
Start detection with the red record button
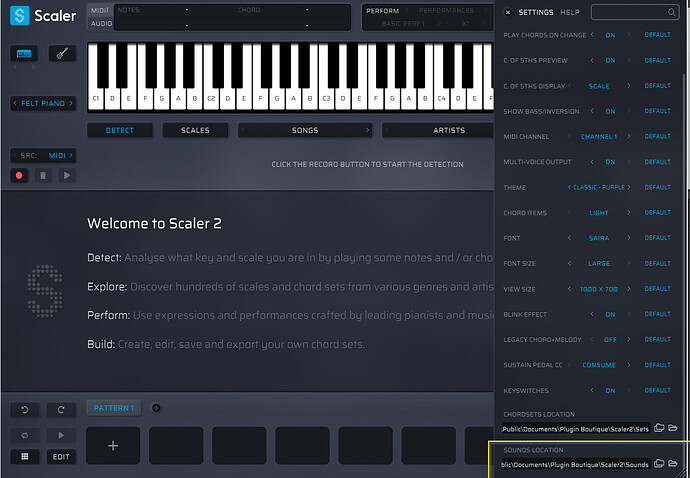19,176
